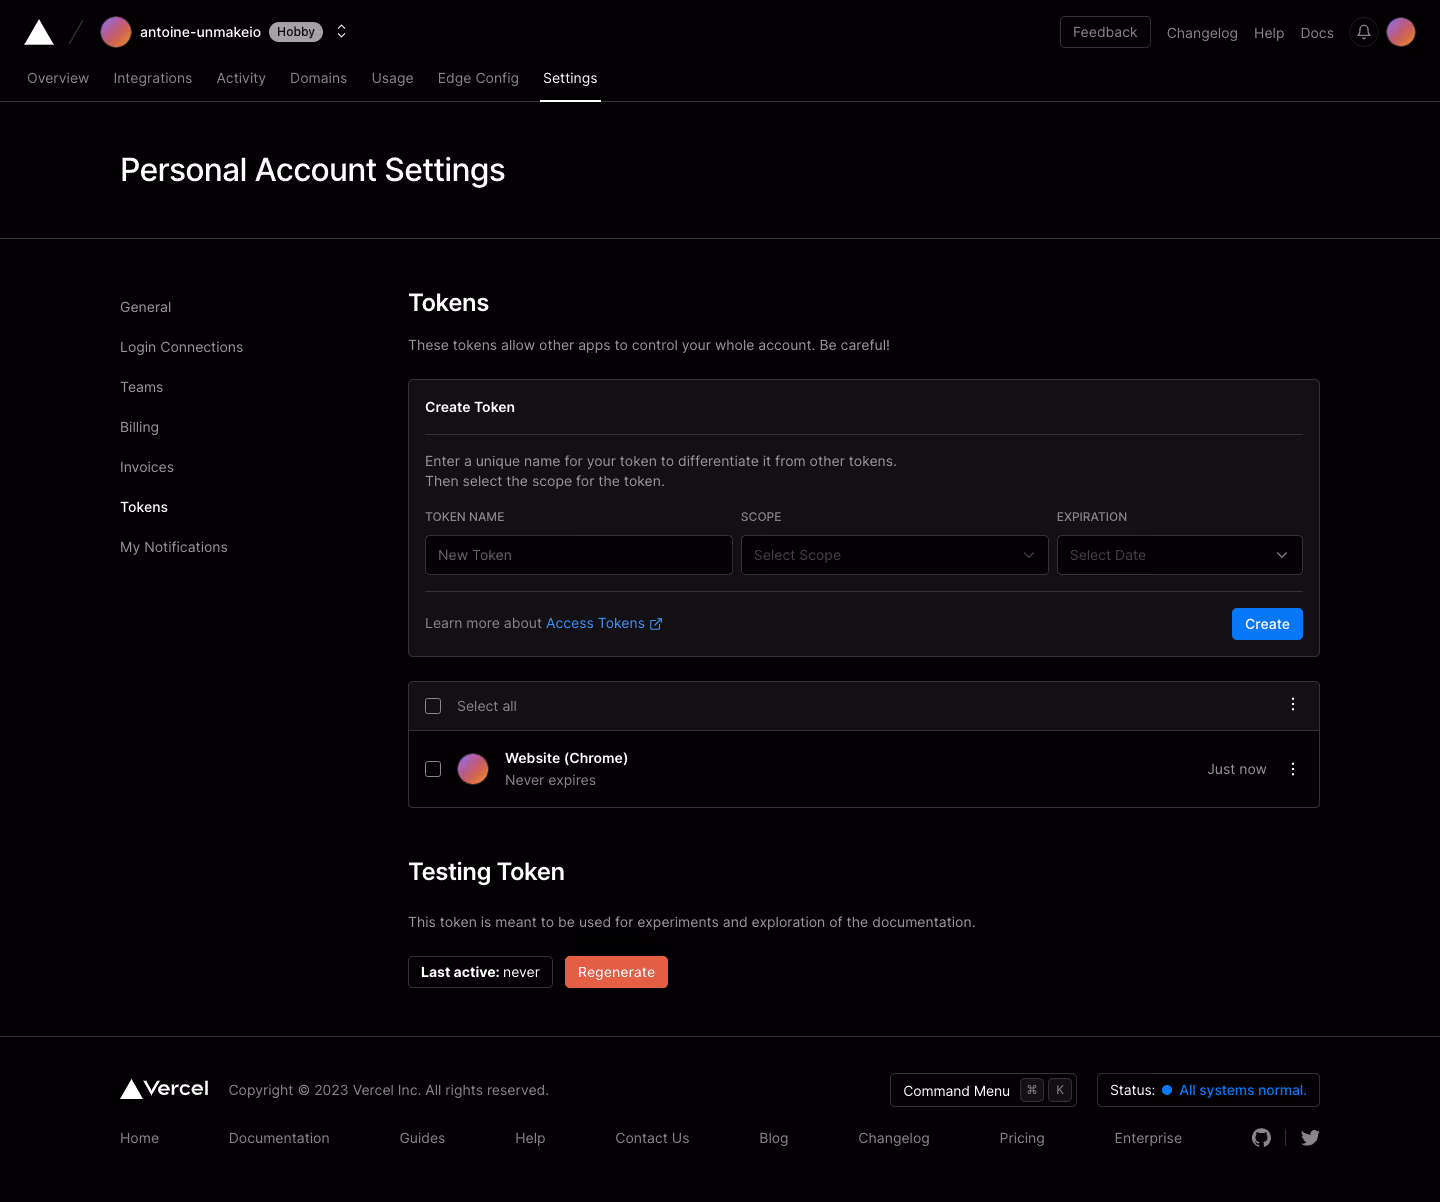This screenshot has width=1440, height=1202.
Task: Click the antoine-unmakeio account avatar
Action: tap(116, 32)
